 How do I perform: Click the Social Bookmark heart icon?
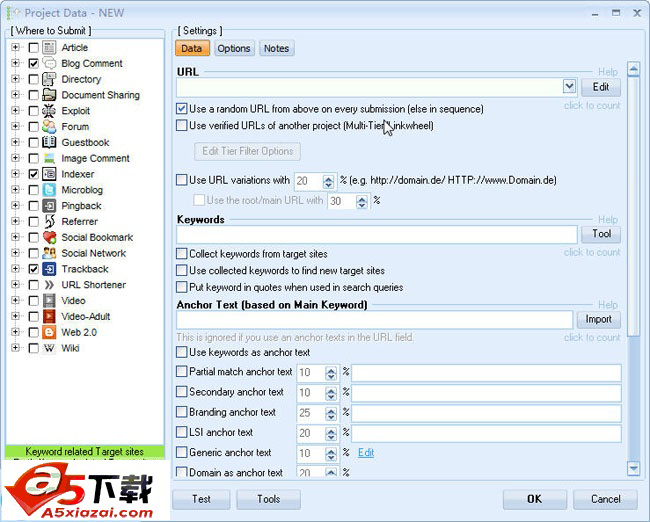pos(49,237)
